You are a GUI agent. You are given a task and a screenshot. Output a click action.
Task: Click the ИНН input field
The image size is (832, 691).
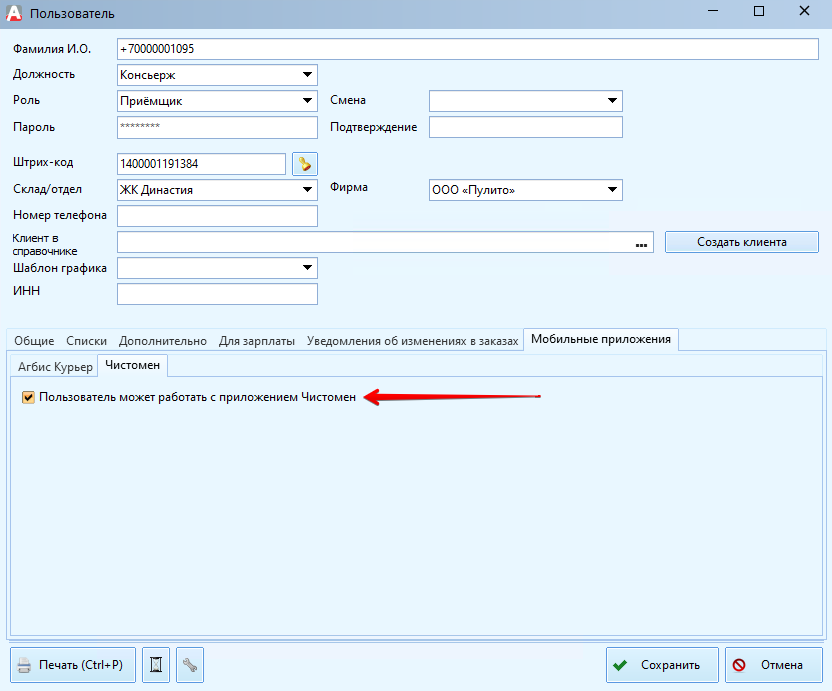tap(217, 293)
